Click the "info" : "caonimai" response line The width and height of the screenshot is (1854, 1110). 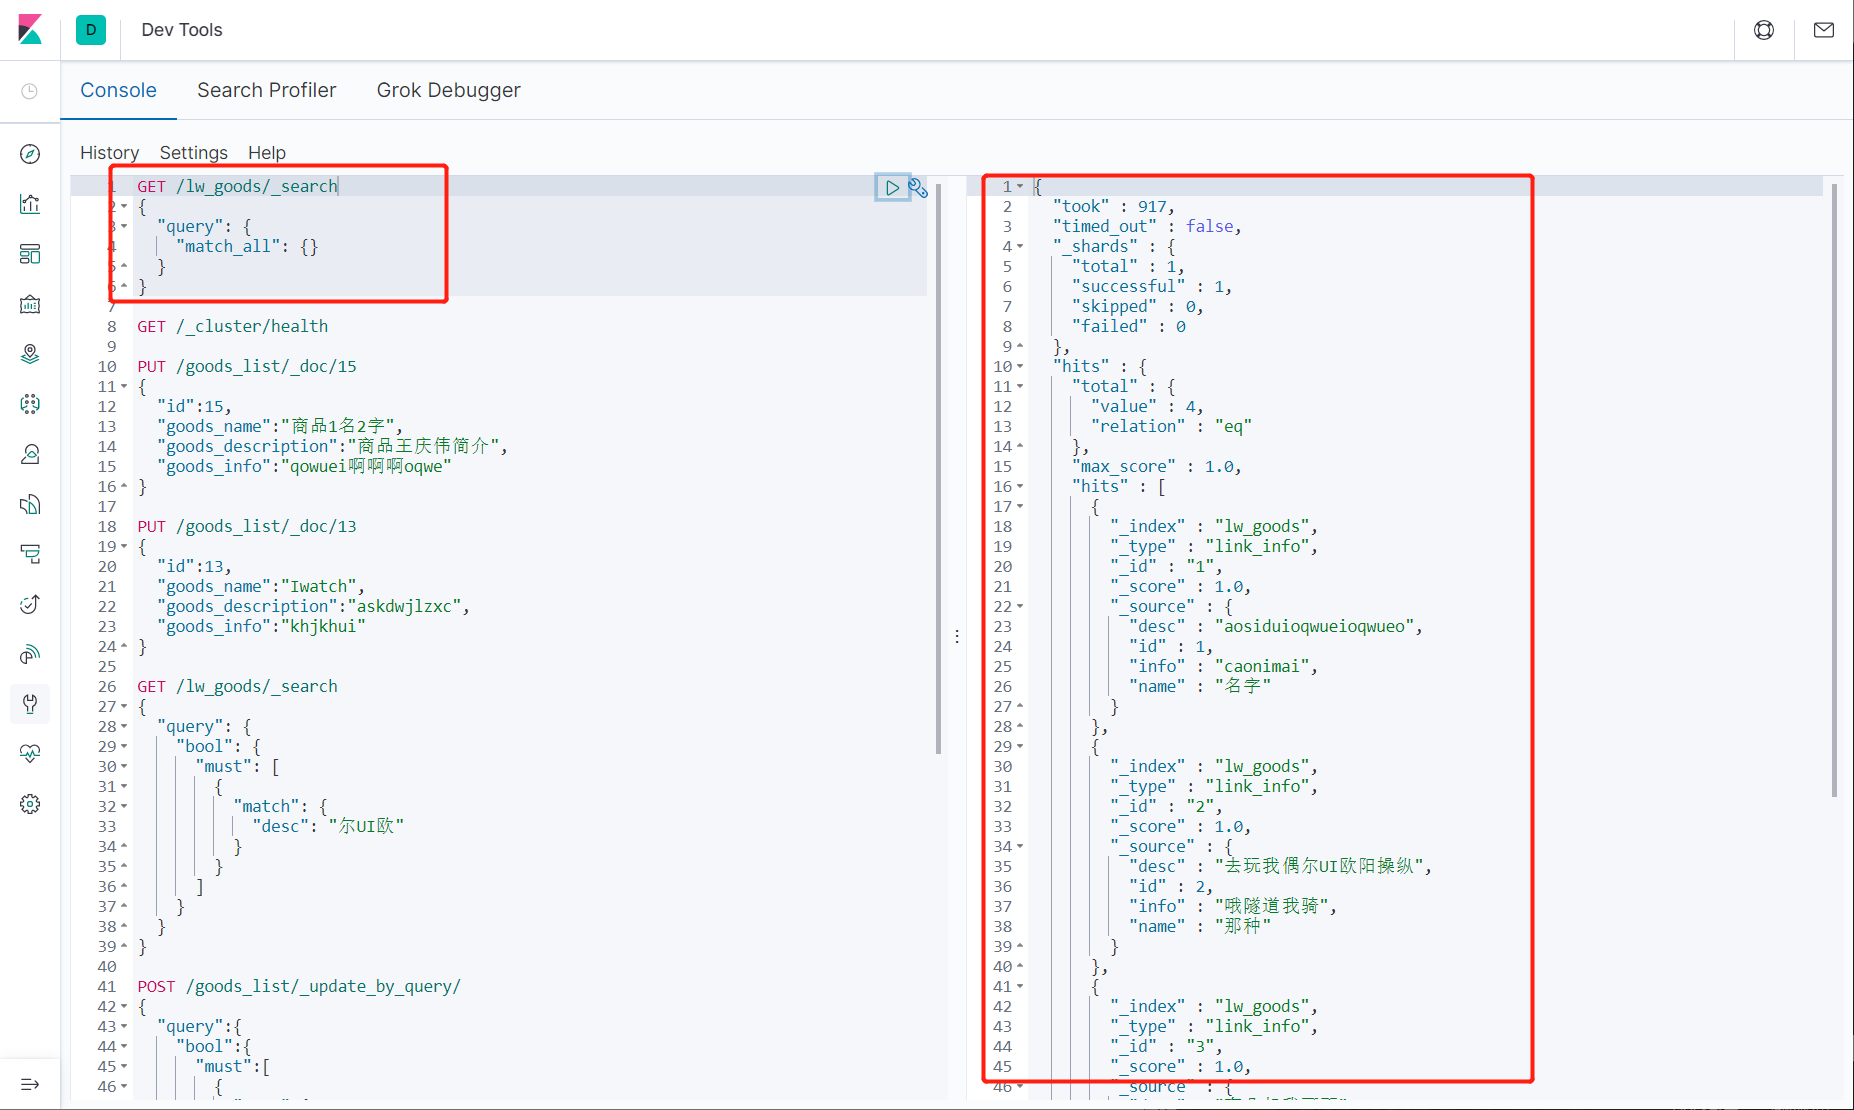pos(1224,666)
